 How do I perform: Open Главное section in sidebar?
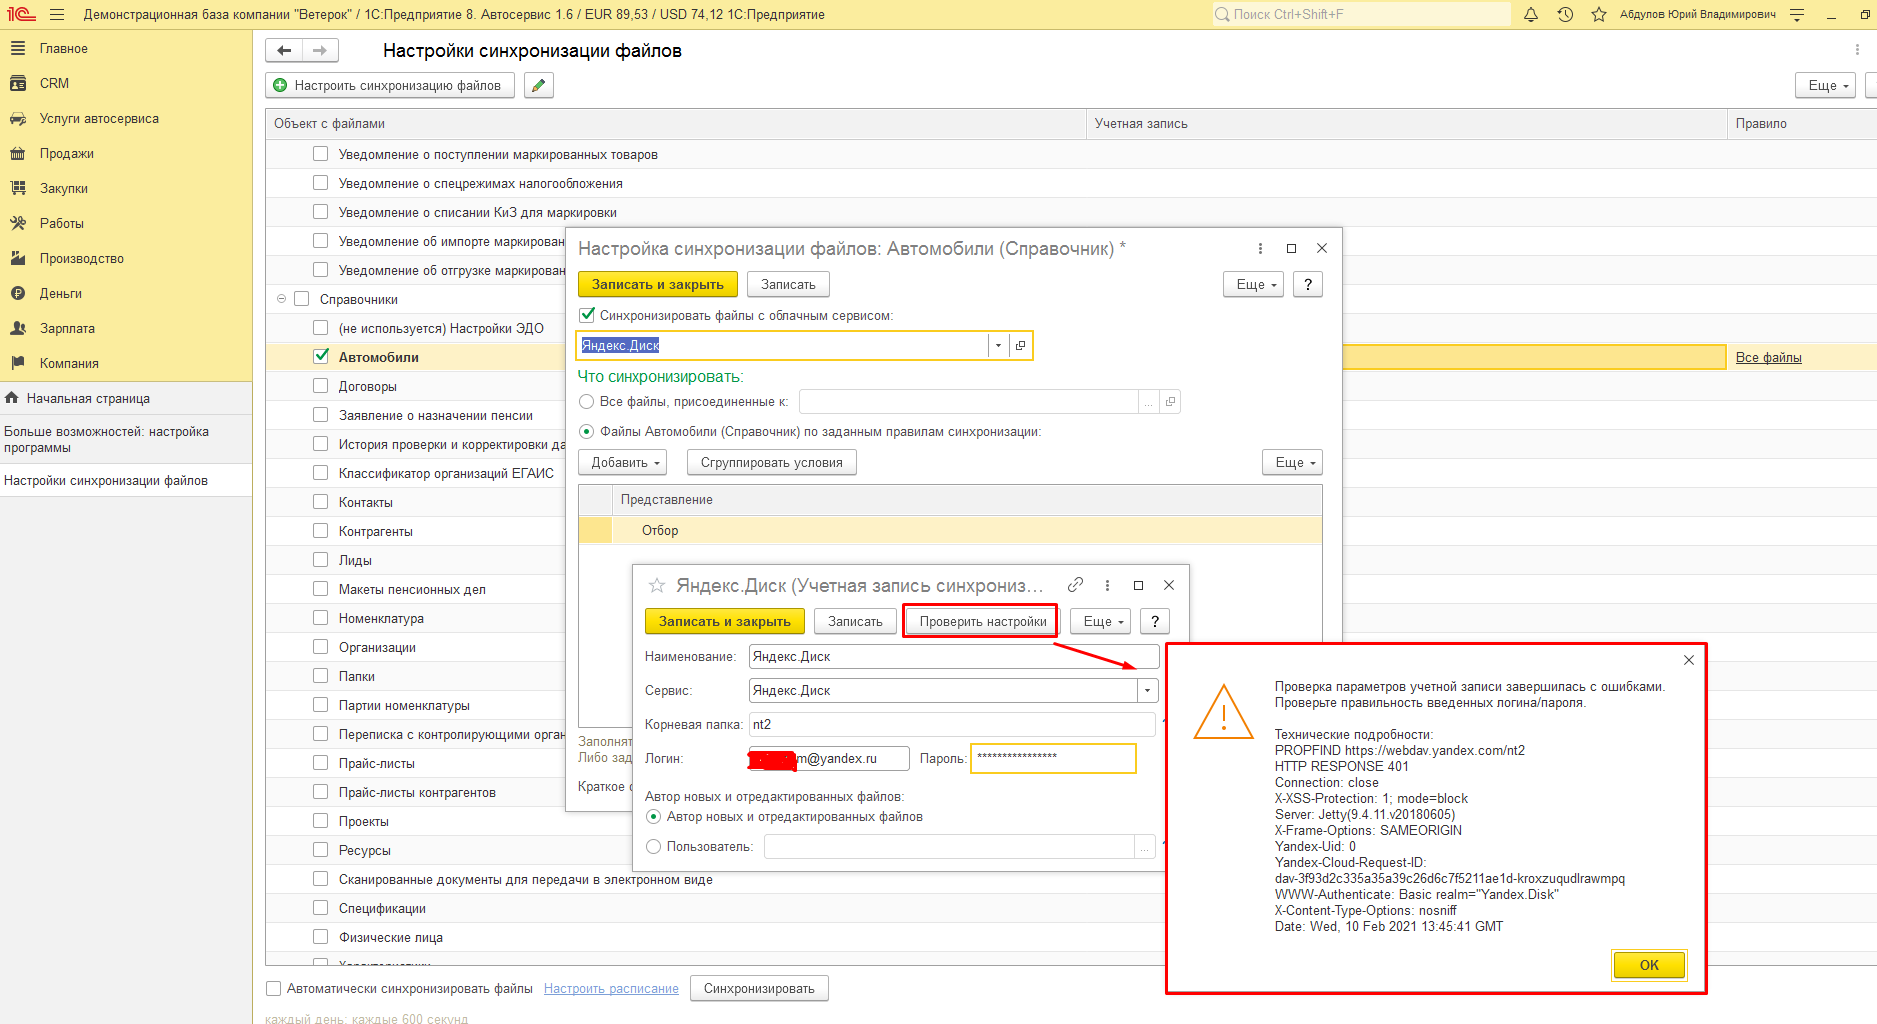pos(64,48)
